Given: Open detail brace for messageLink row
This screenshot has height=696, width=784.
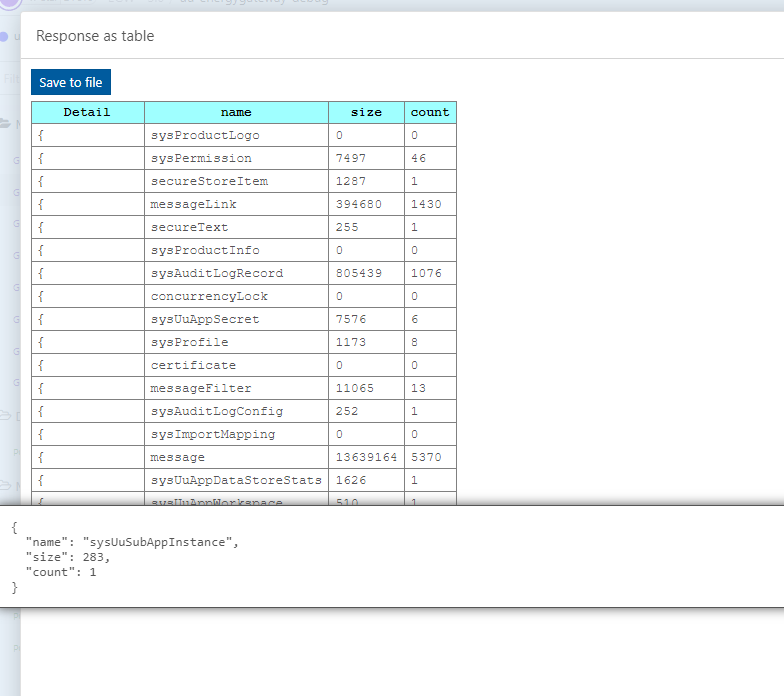Looking at the screenshot, I should tap(41, 204).
